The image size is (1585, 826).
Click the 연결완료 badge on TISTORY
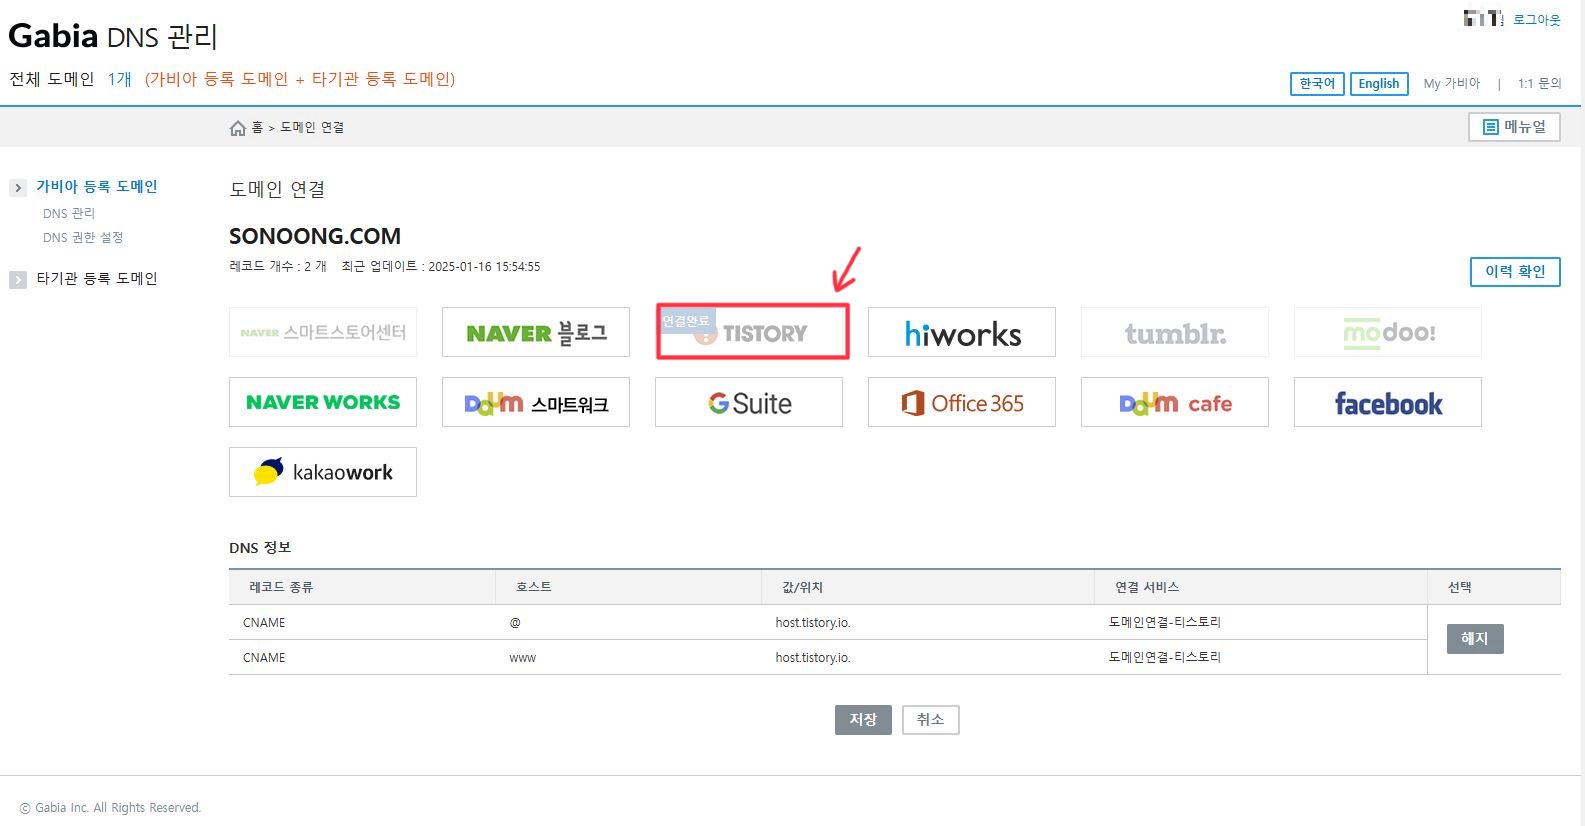[686, 321]
